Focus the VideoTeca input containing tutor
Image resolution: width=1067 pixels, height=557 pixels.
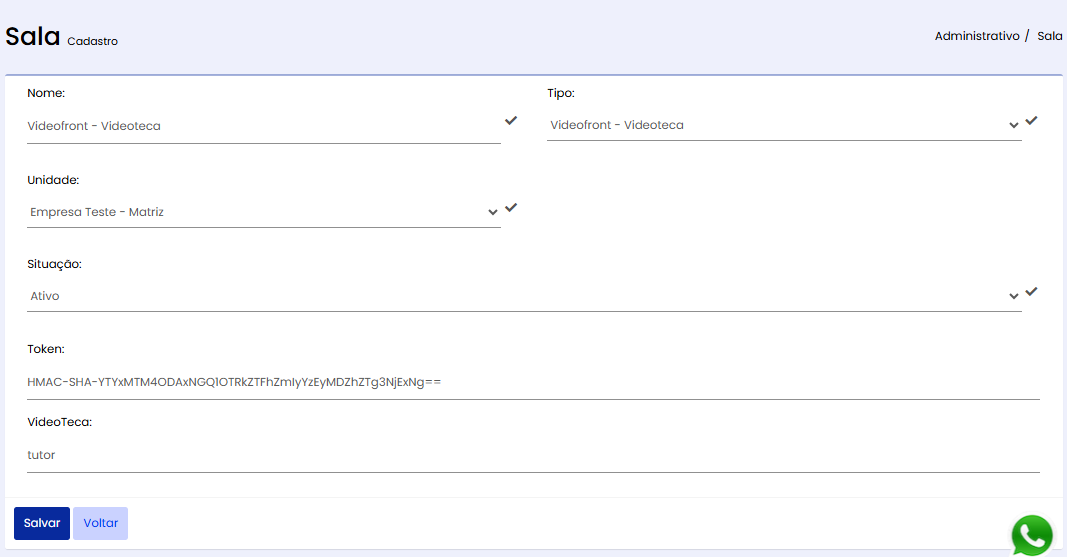pyautogui.click(x=534, y=455)
